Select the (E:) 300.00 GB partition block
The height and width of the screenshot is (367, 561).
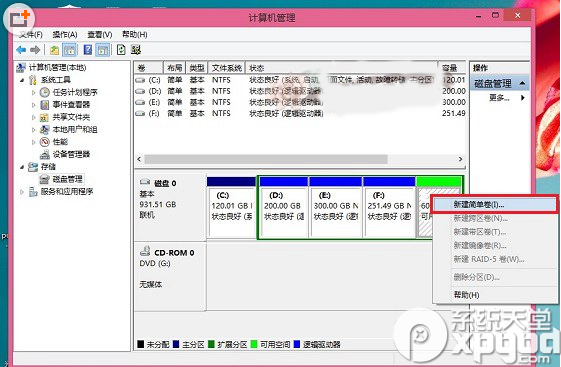336,207
